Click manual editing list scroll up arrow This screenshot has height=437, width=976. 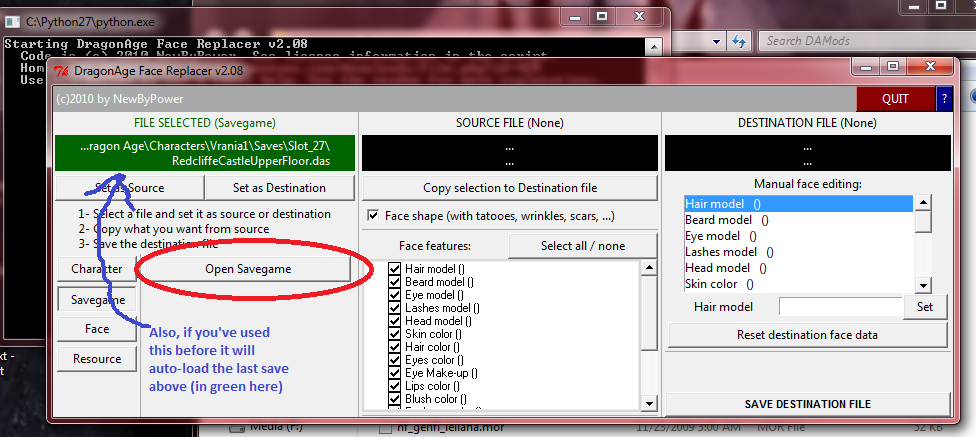pyautogui.click(x=924, y=202)
